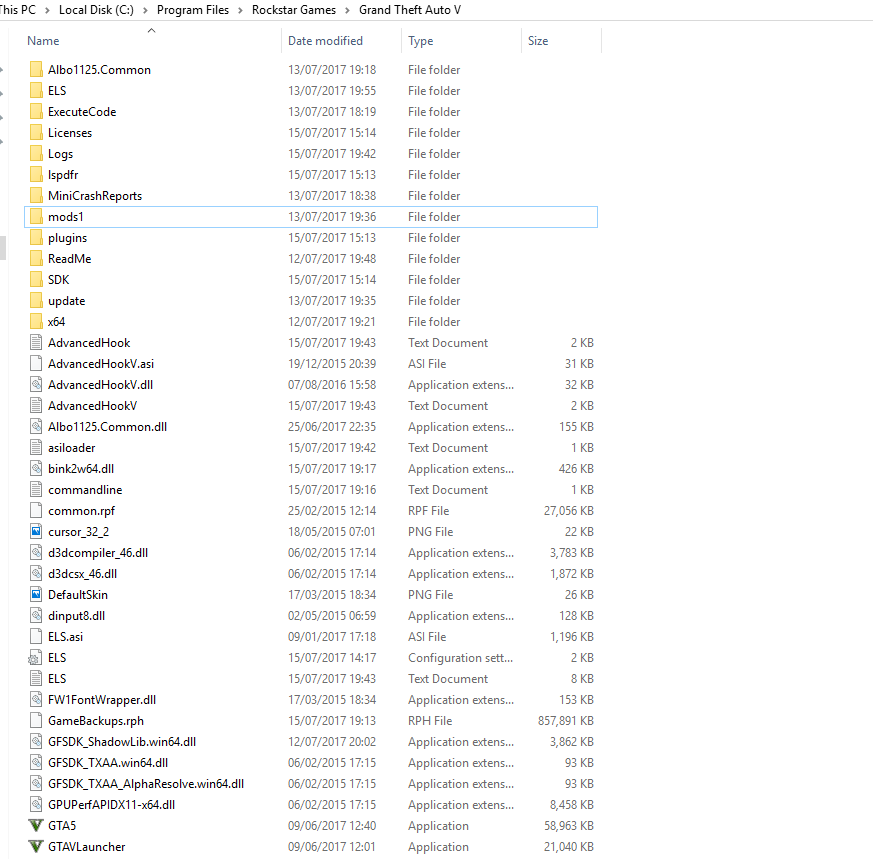The width and height of the screenshot is (873, 859).
Task: Click the AdvancedHookV.dll file icon
Action: (36, 385)
